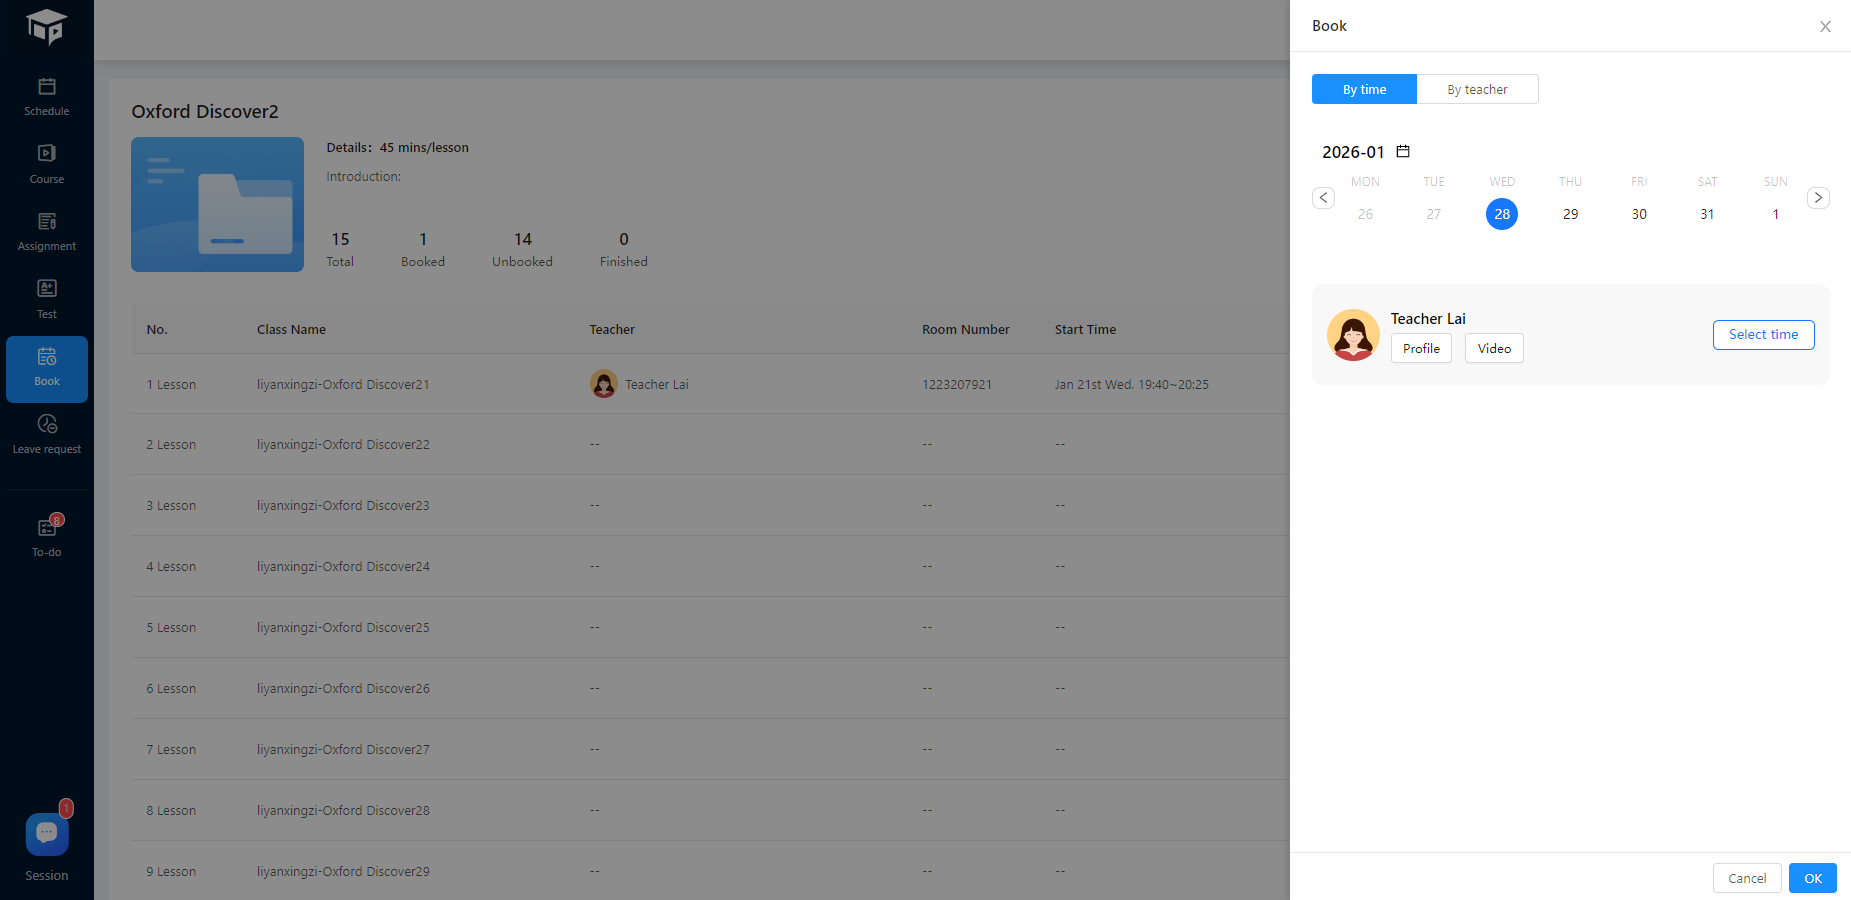The image size is (1851, 900).
Task: Click the calendar icon beside 2026-01
Action: 1403,152
